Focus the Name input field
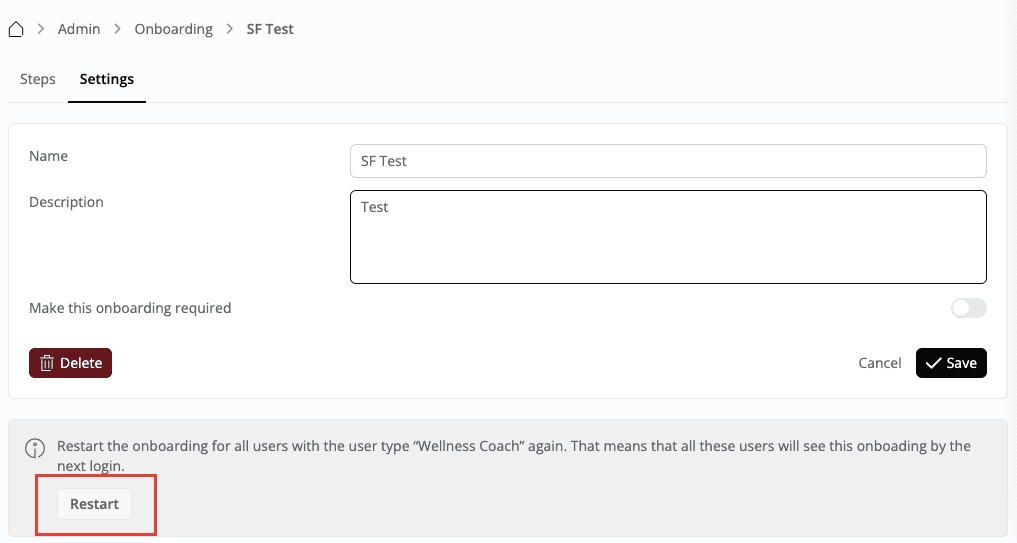Image resolution: width=1017 pixels, height=543 pixels. click(668, 161)
